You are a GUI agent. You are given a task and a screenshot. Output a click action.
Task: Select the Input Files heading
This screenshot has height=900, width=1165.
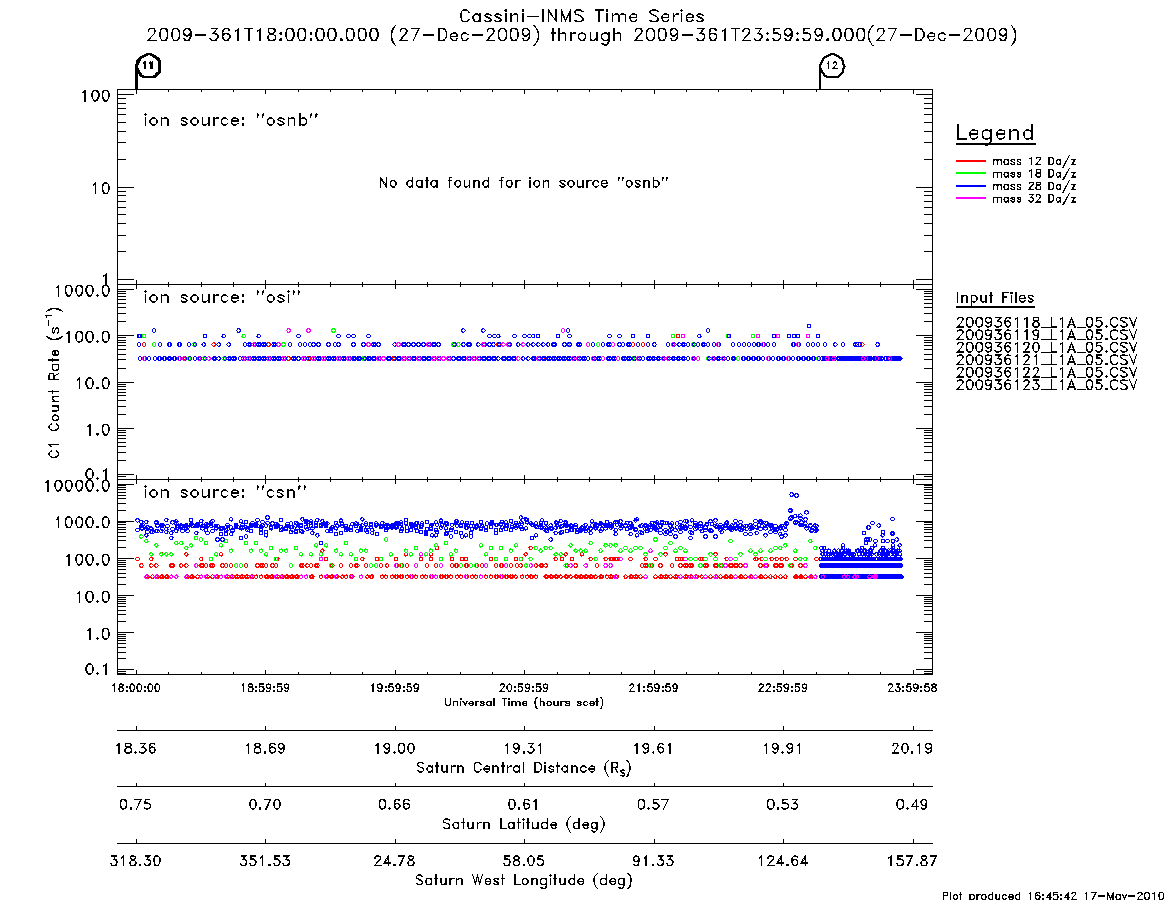pyautogui.click(x=995, y=298)
